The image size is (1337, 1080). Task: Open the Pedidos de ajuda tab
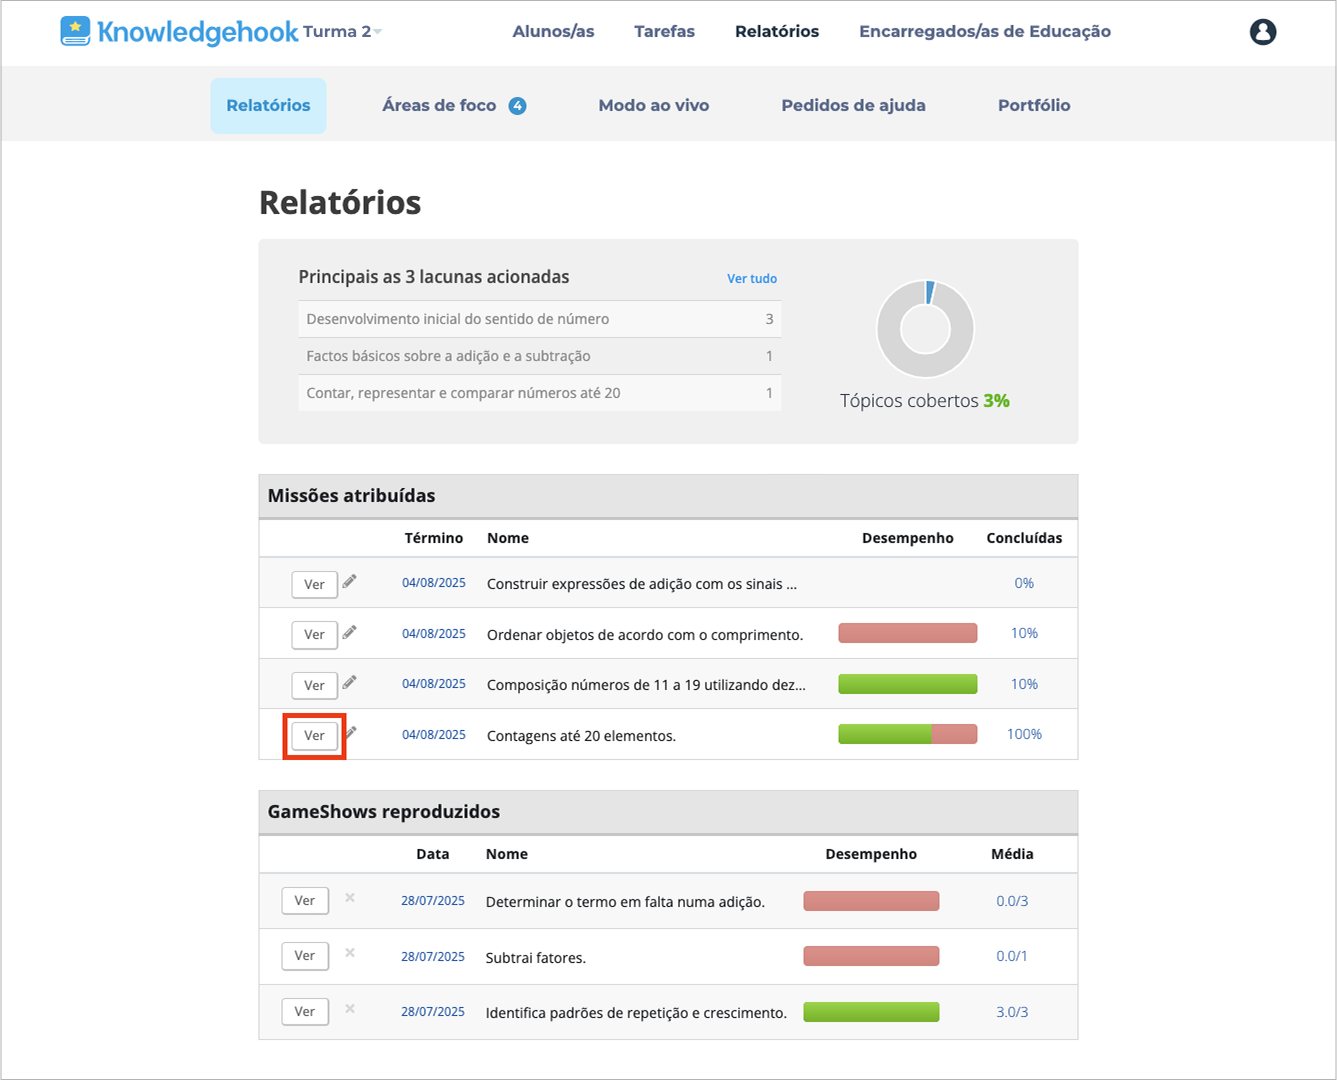coord(853,105)
